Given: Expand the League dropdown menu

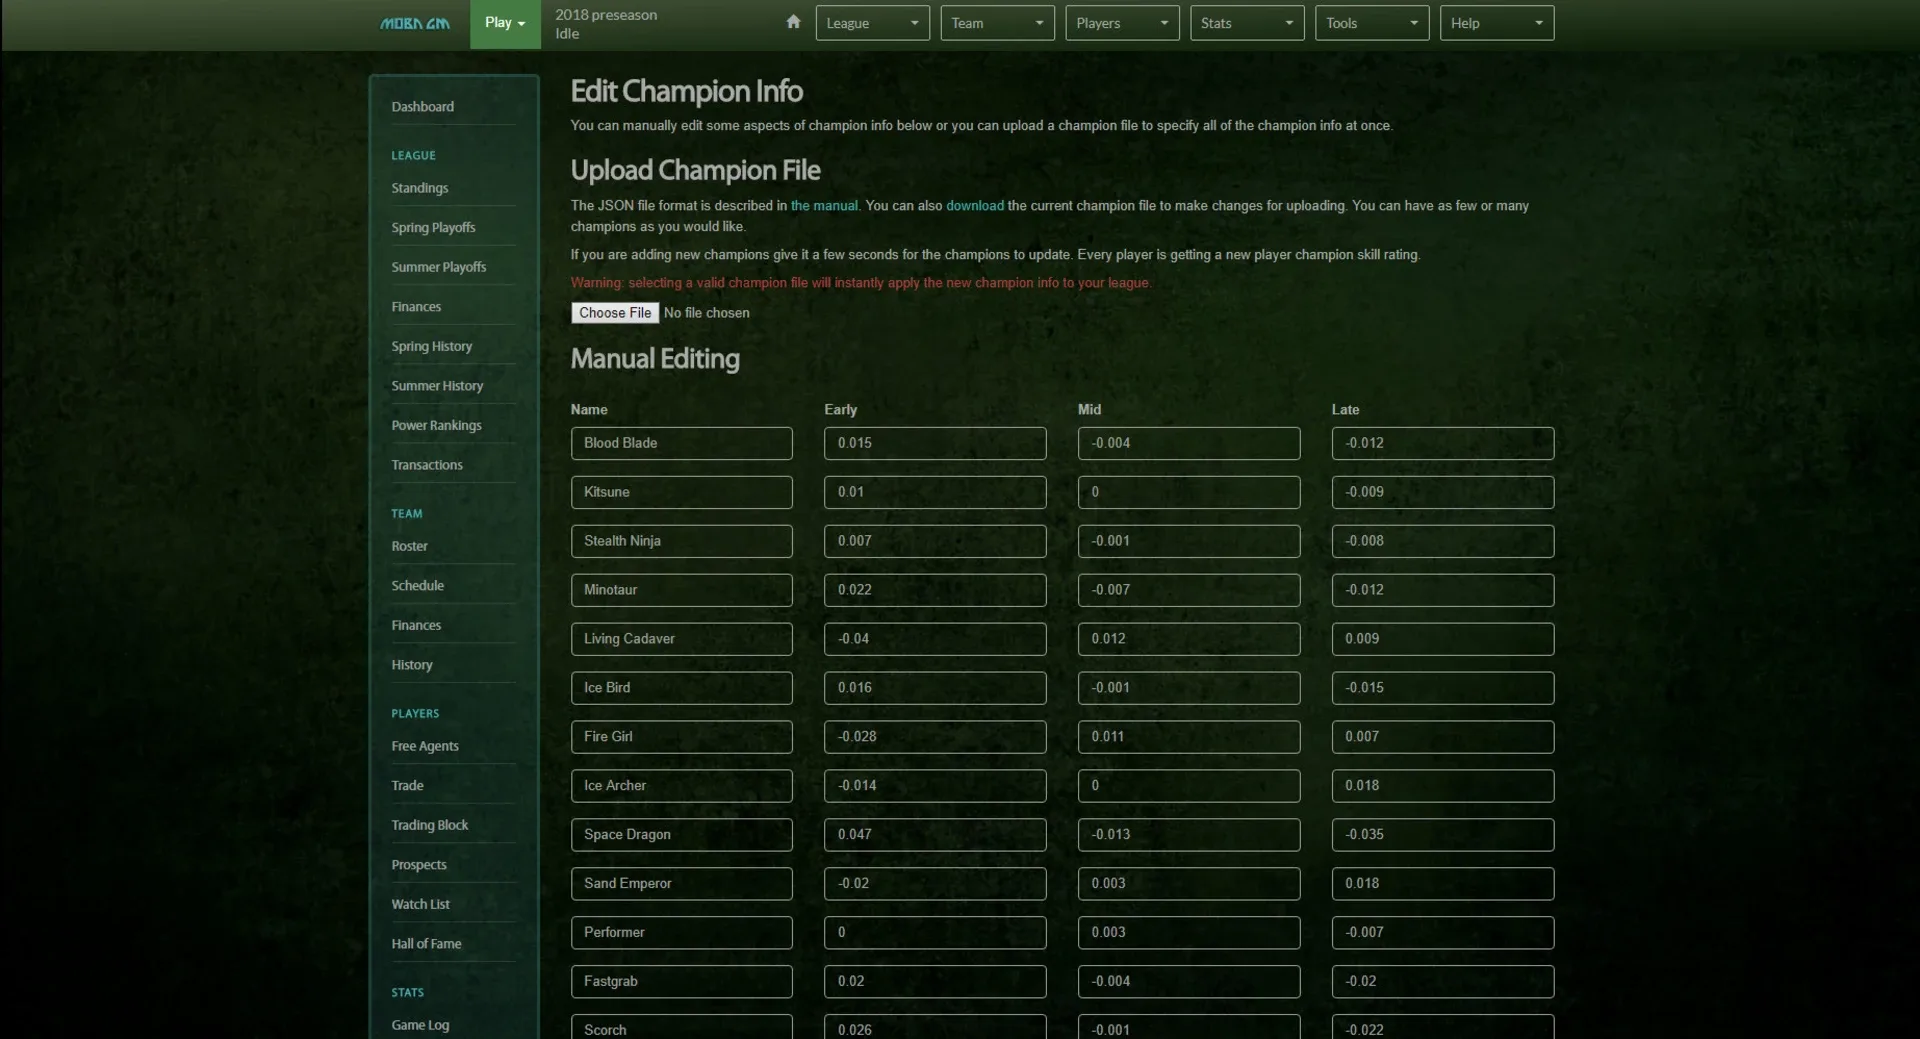Looking at the screenshot, I should [872, 23].
